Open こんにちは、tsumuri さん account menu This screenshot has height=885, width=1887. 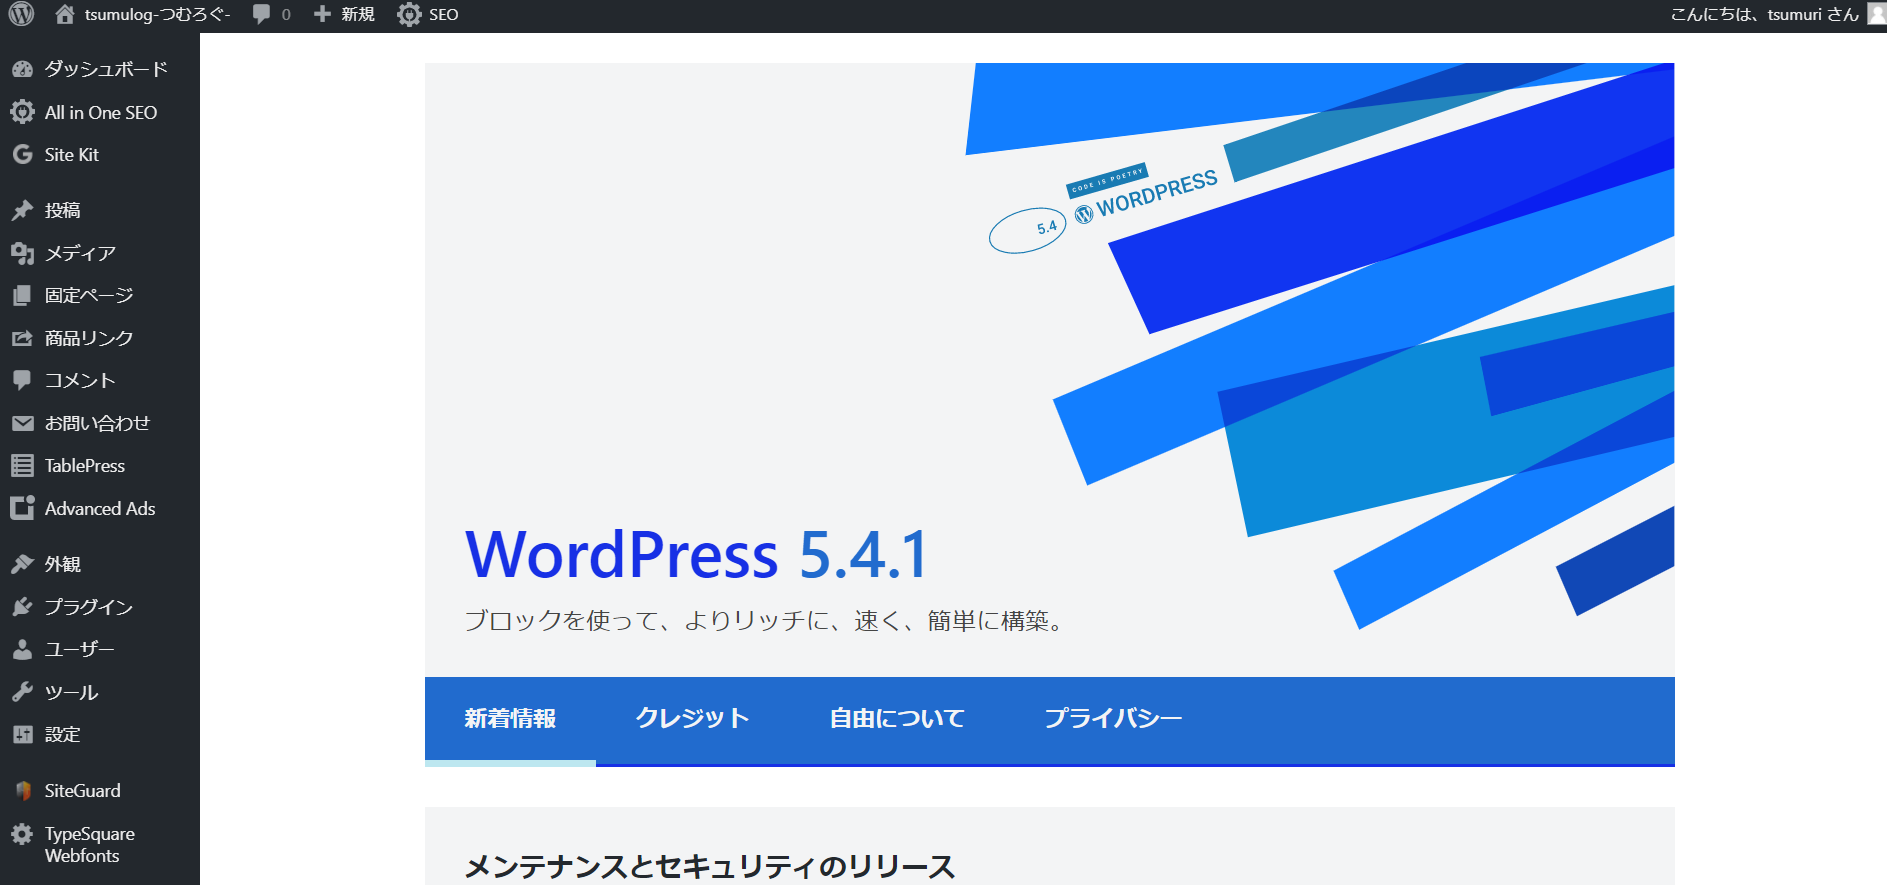1765,14
